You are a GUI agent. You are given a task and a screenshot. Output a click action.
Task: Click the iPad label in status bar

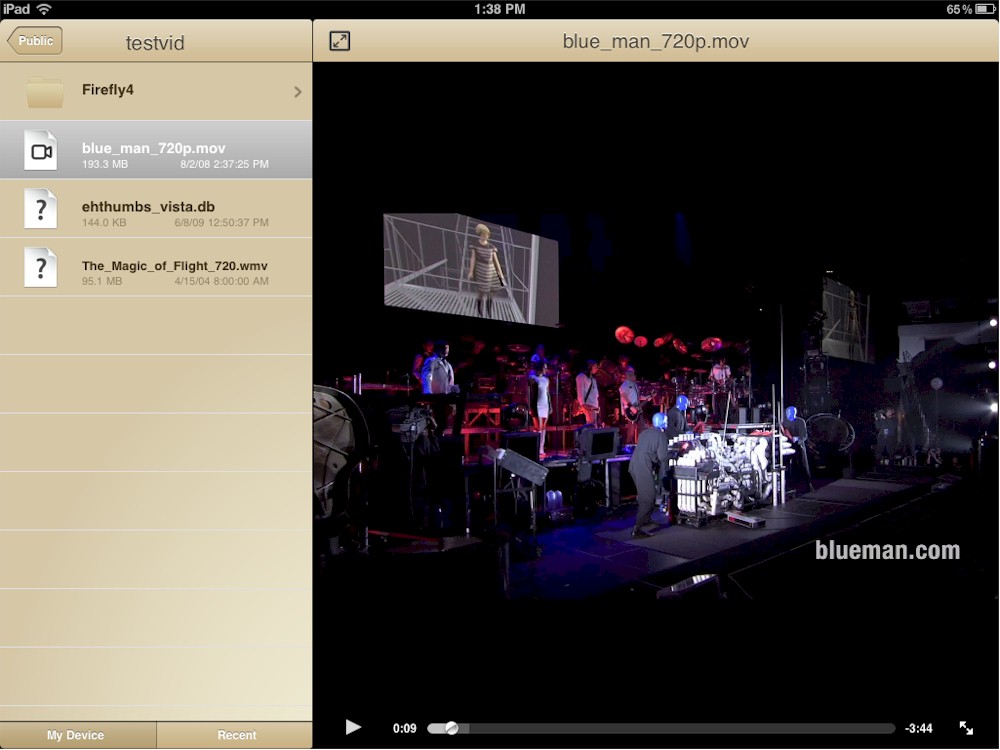[x=17, y=9]
